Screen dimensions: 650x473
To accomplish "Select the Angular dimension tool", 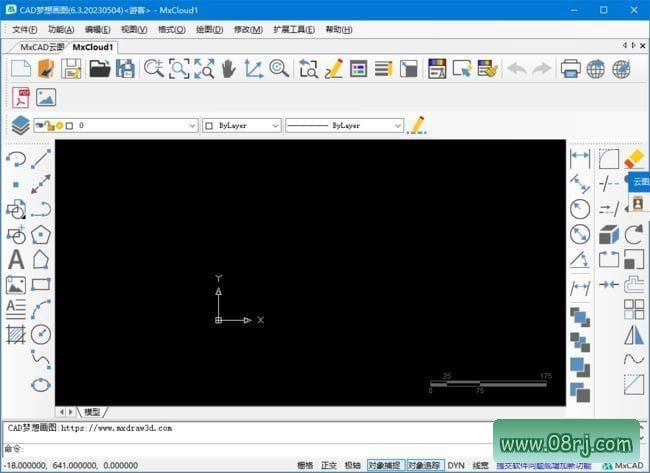I will tap(580, 260).
